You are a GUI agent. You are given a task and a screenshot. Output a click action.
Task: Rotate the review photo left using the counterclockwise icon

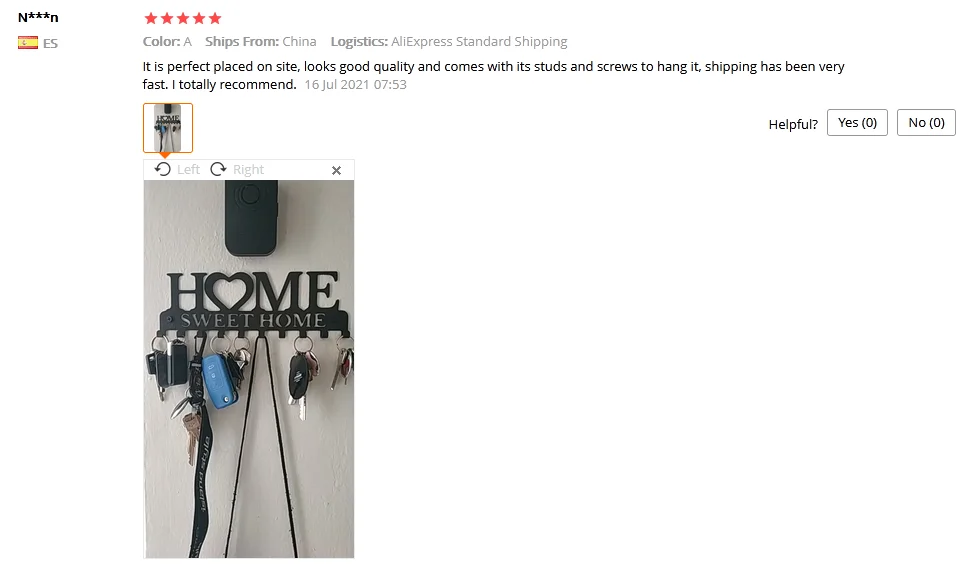point(162,169)
